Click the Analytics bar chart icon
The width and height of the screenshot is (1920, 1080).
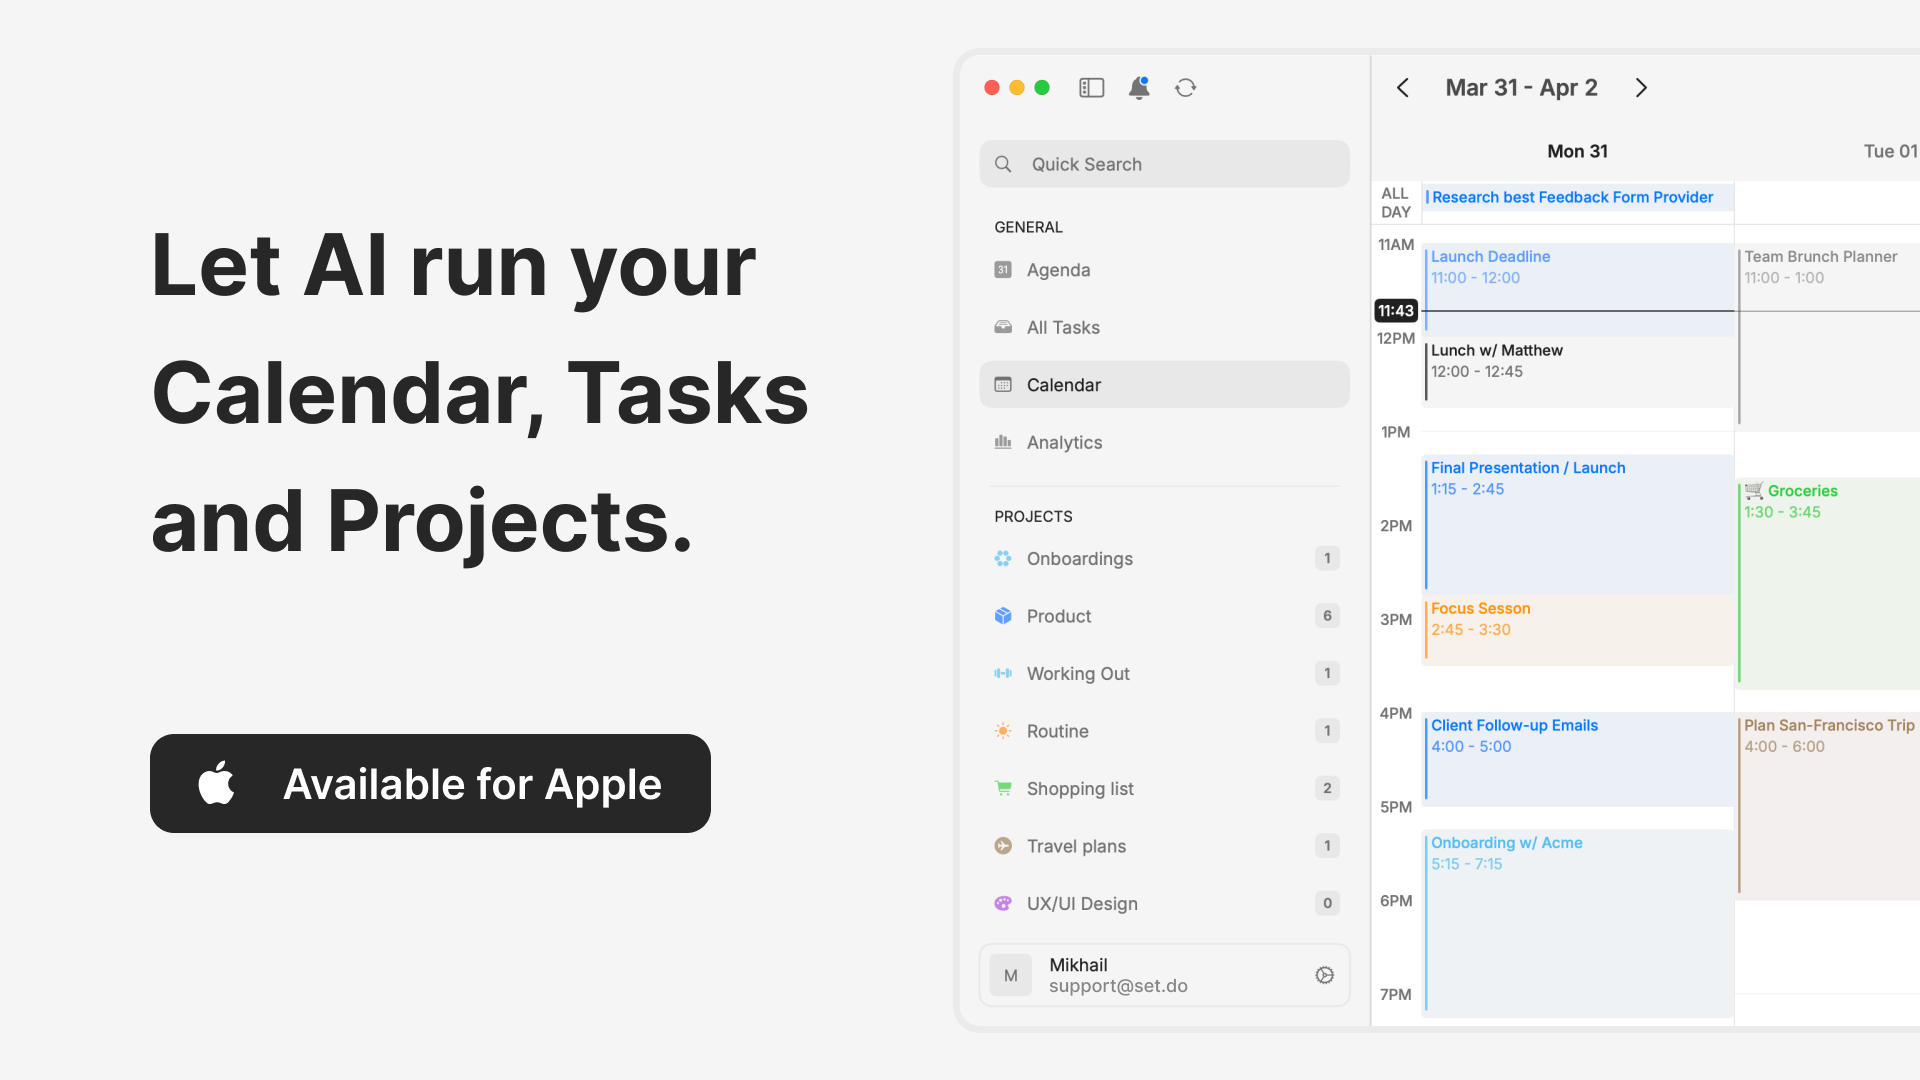click(1003, 442)
